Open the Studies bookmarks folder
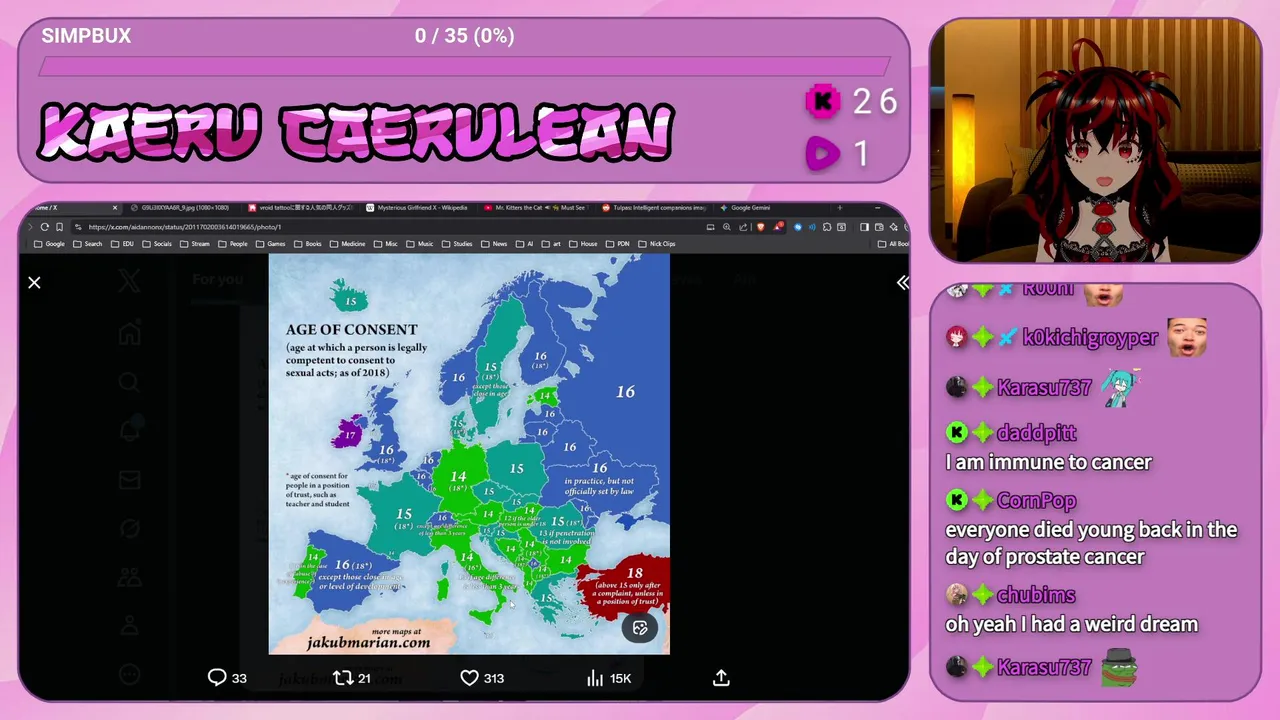1280x720 pixels. 457,244
